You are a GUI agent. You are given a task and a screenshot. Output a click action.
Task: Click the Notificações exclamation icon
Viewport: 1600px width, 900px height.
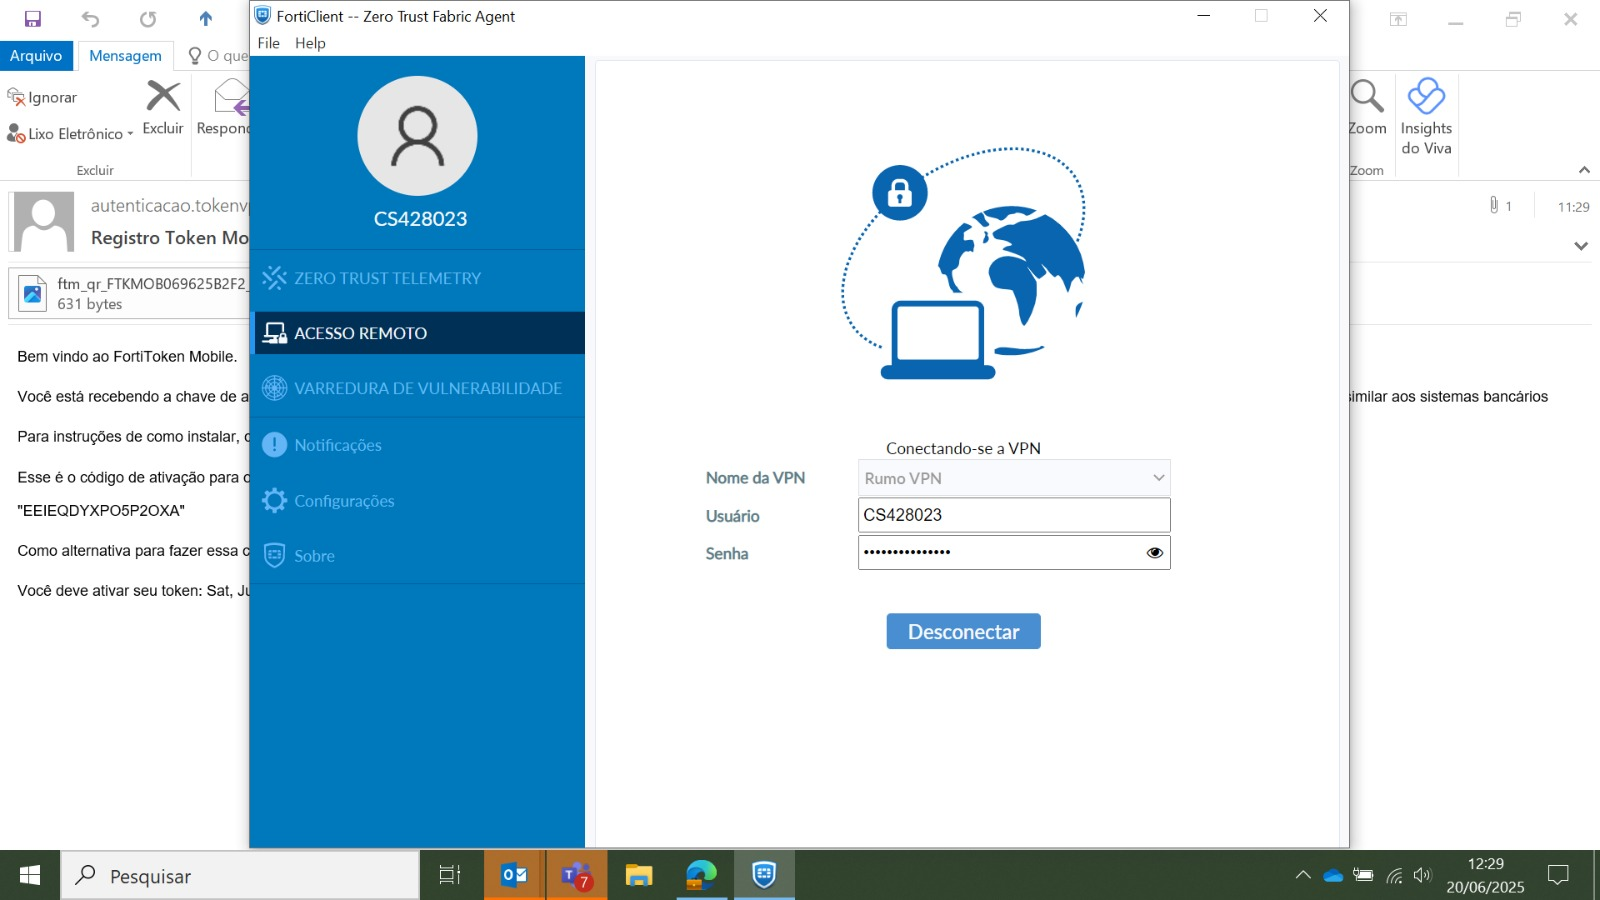tap(274, 445)
